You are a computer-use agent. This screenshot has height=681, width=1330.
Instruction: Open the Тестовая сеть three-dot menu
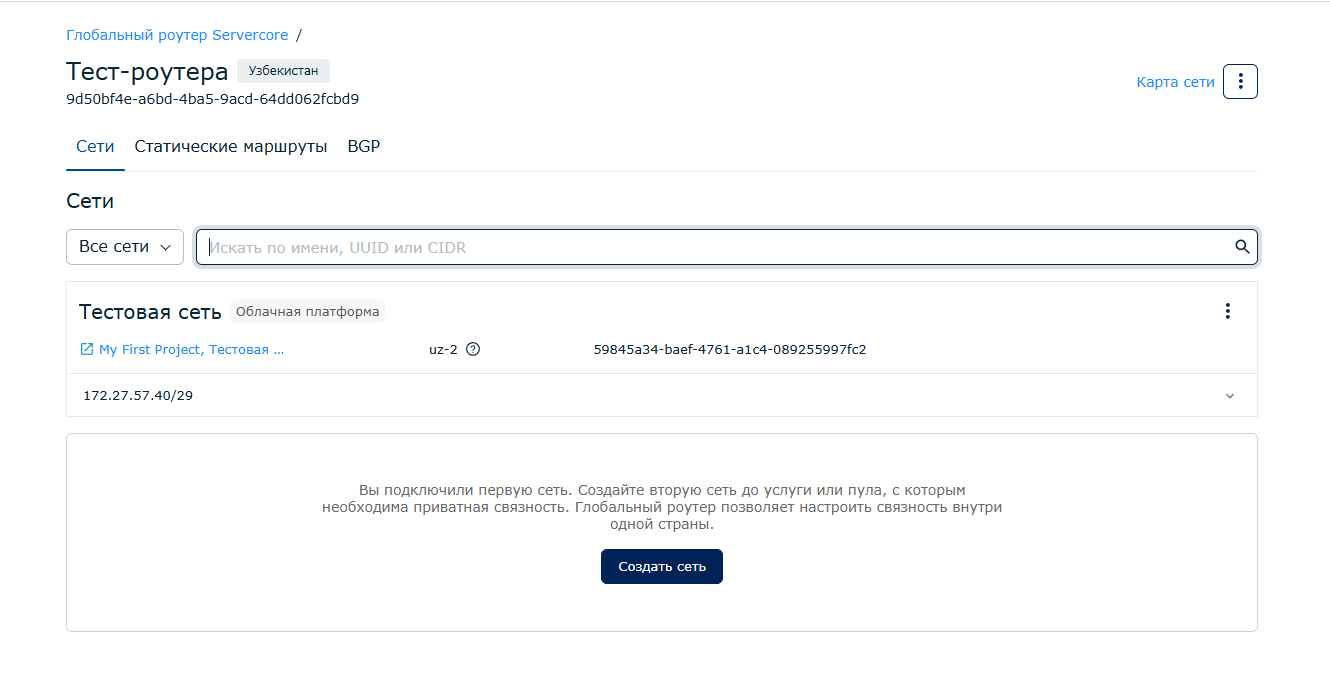tap(1228, 311)
